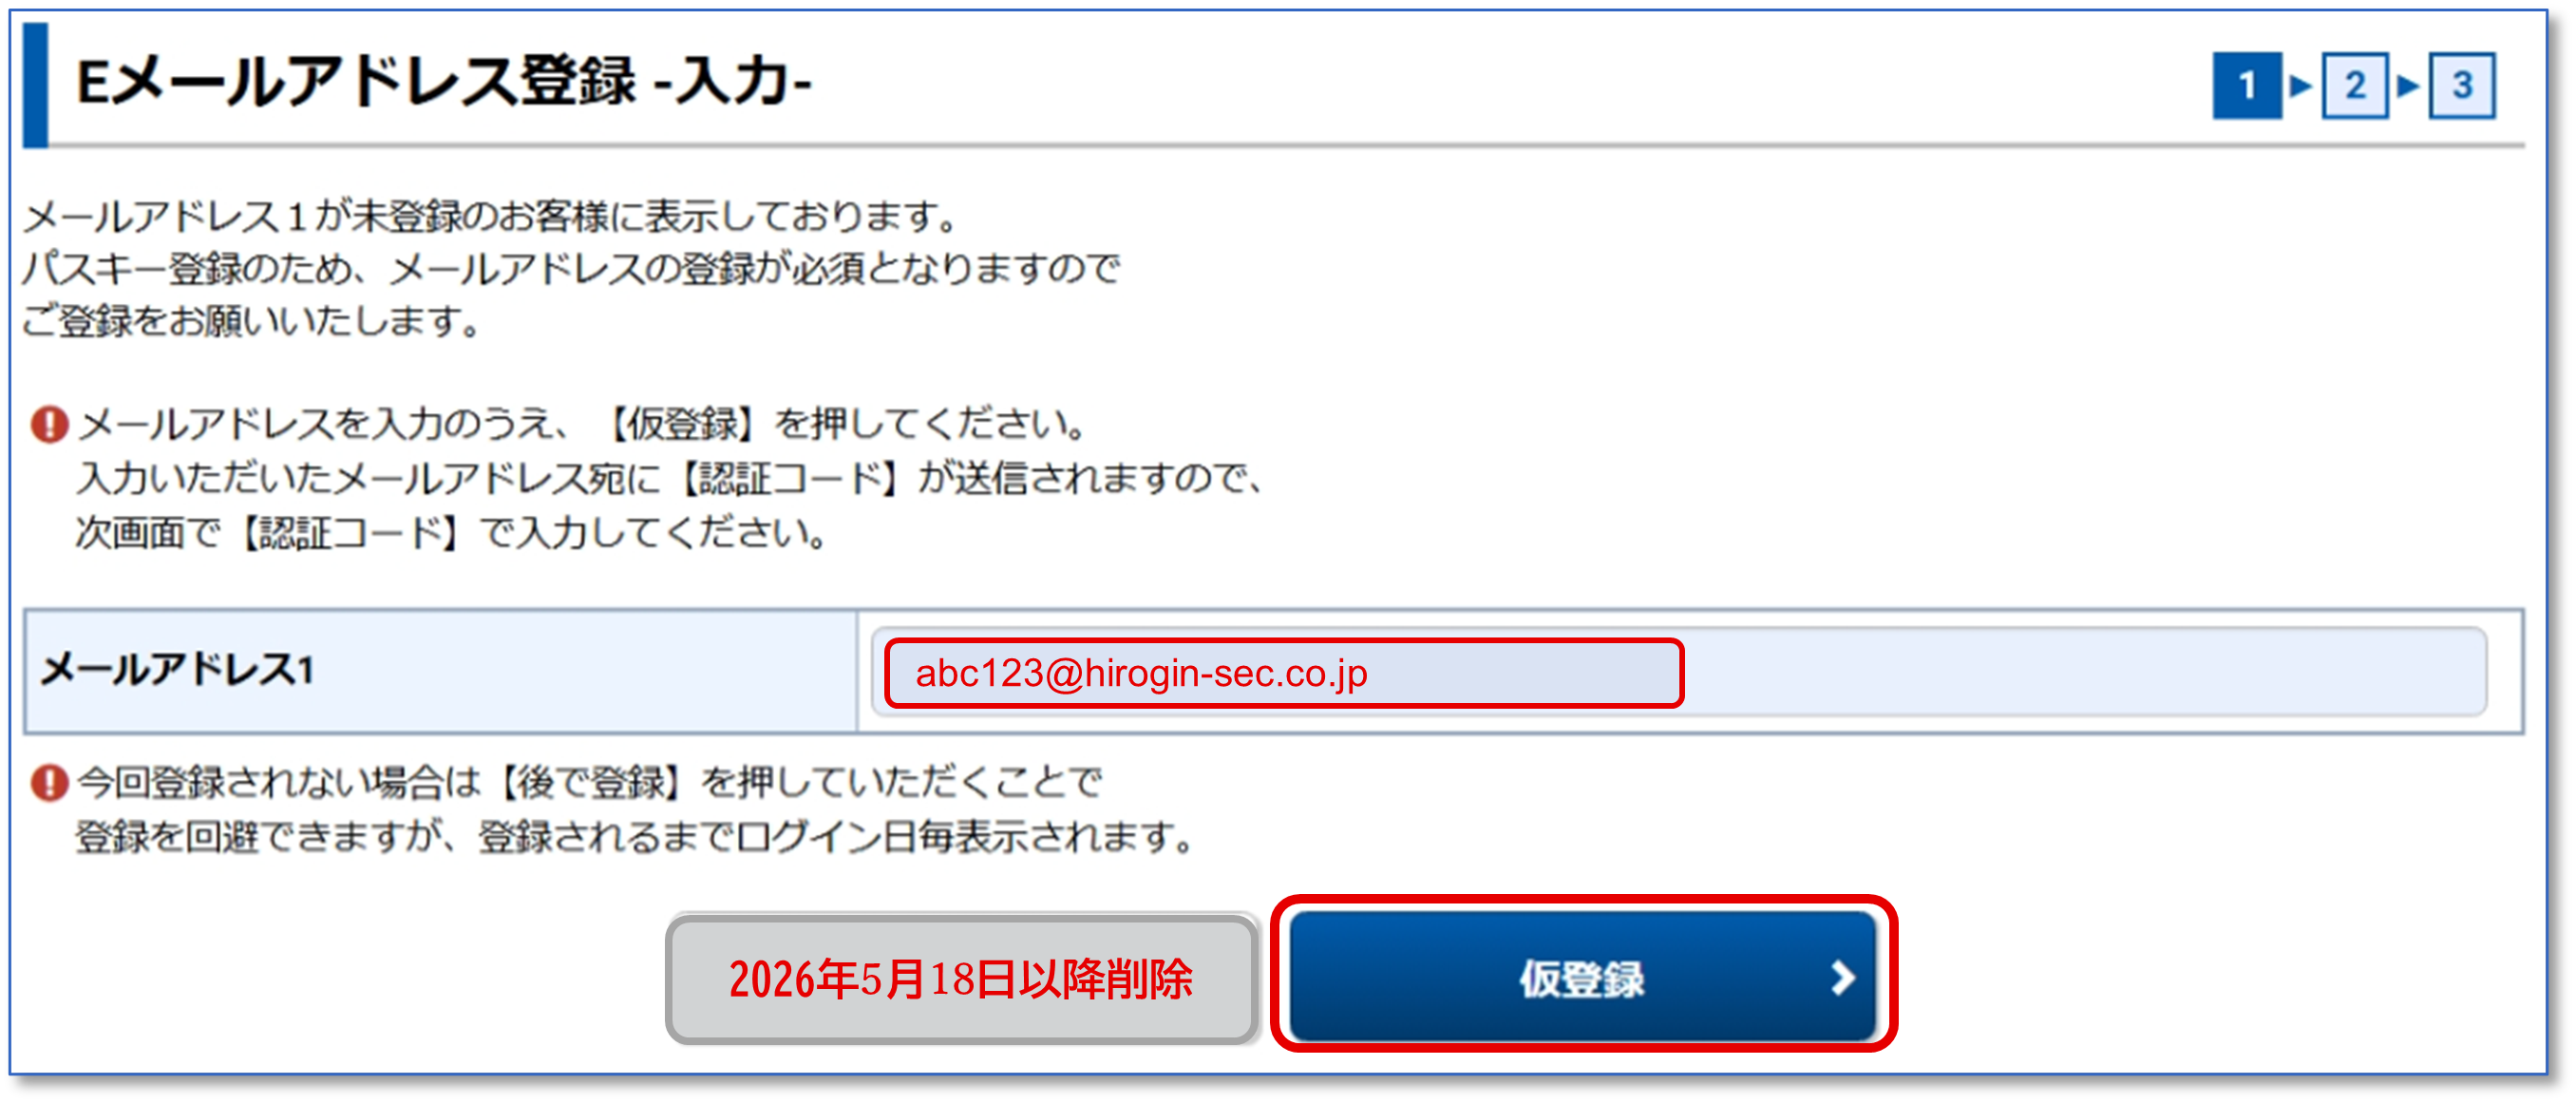The image size is (2576, 1103).
Task: Click the 【認証コード】が送信されます instruction line
Action: 670,478
